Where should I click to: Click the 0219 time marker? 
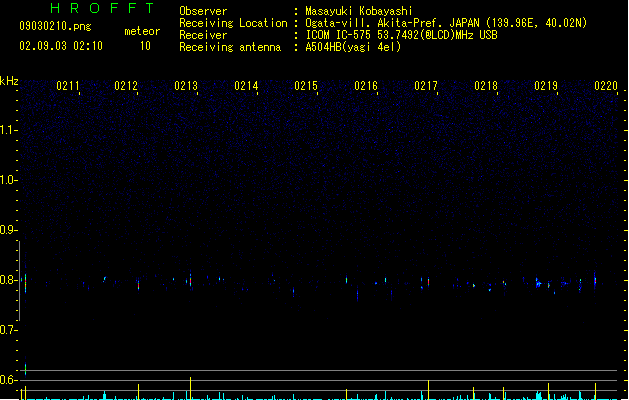coord(546,86)
